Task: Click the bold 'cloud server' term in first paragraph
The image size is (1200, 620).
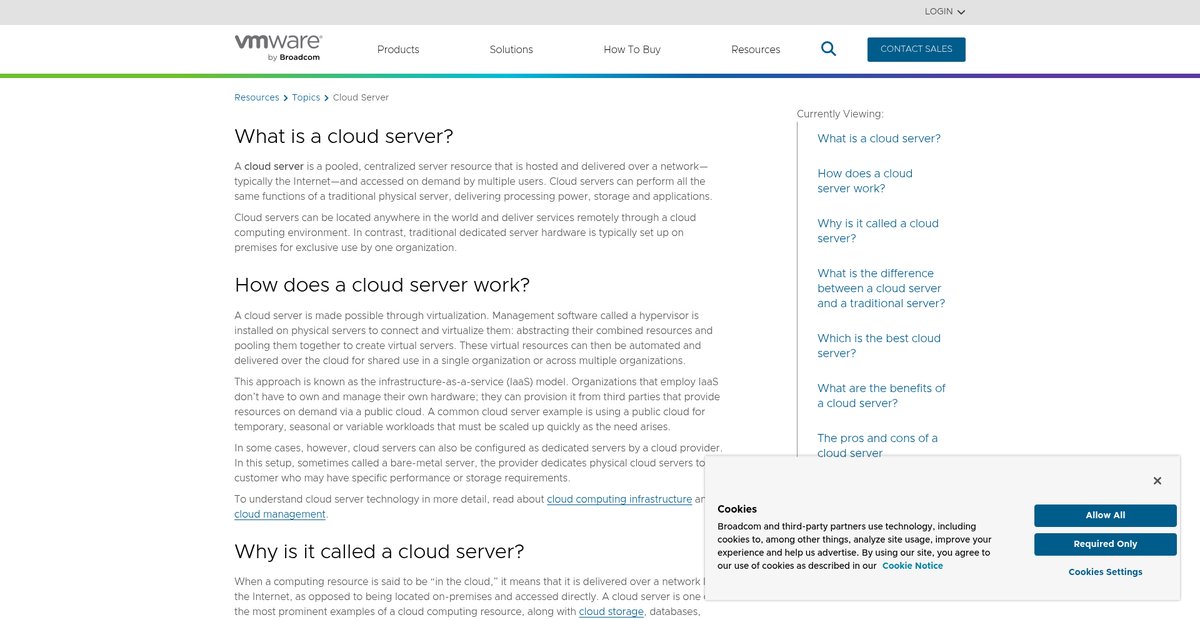Action: 274,166
